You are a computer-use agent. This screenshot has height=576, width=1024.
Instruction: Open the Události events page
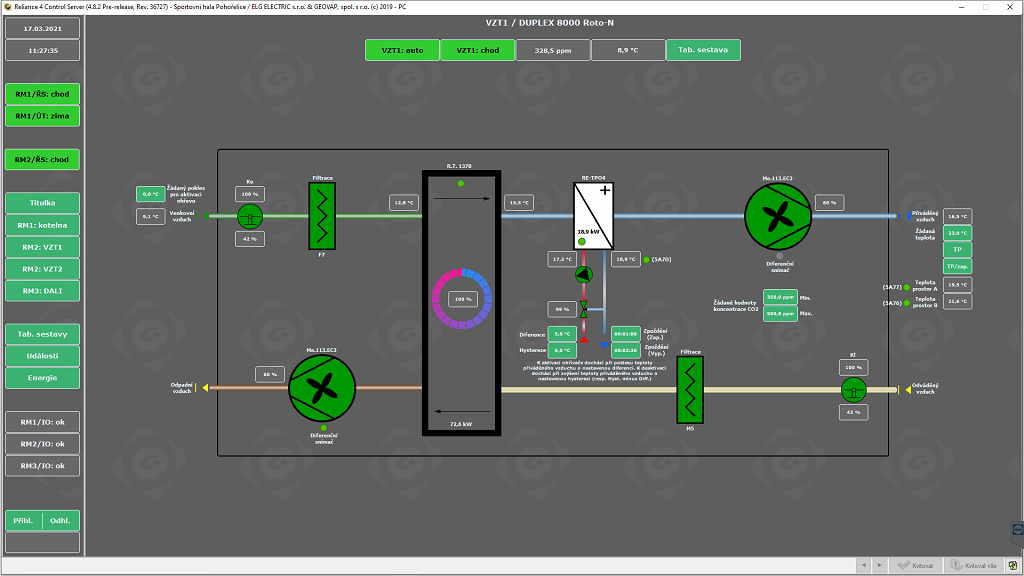(42, 356)
